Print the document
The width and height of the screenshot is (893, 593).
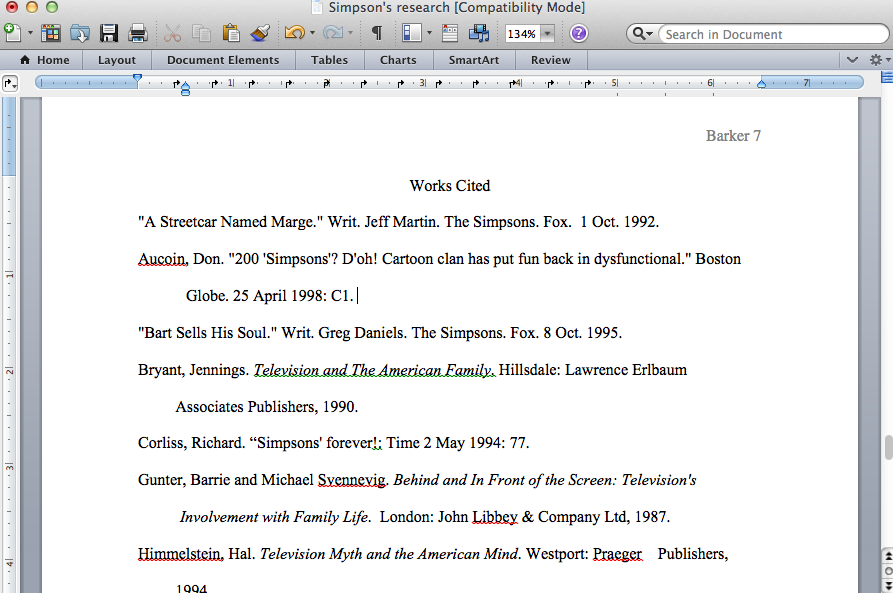coord(137,33)
